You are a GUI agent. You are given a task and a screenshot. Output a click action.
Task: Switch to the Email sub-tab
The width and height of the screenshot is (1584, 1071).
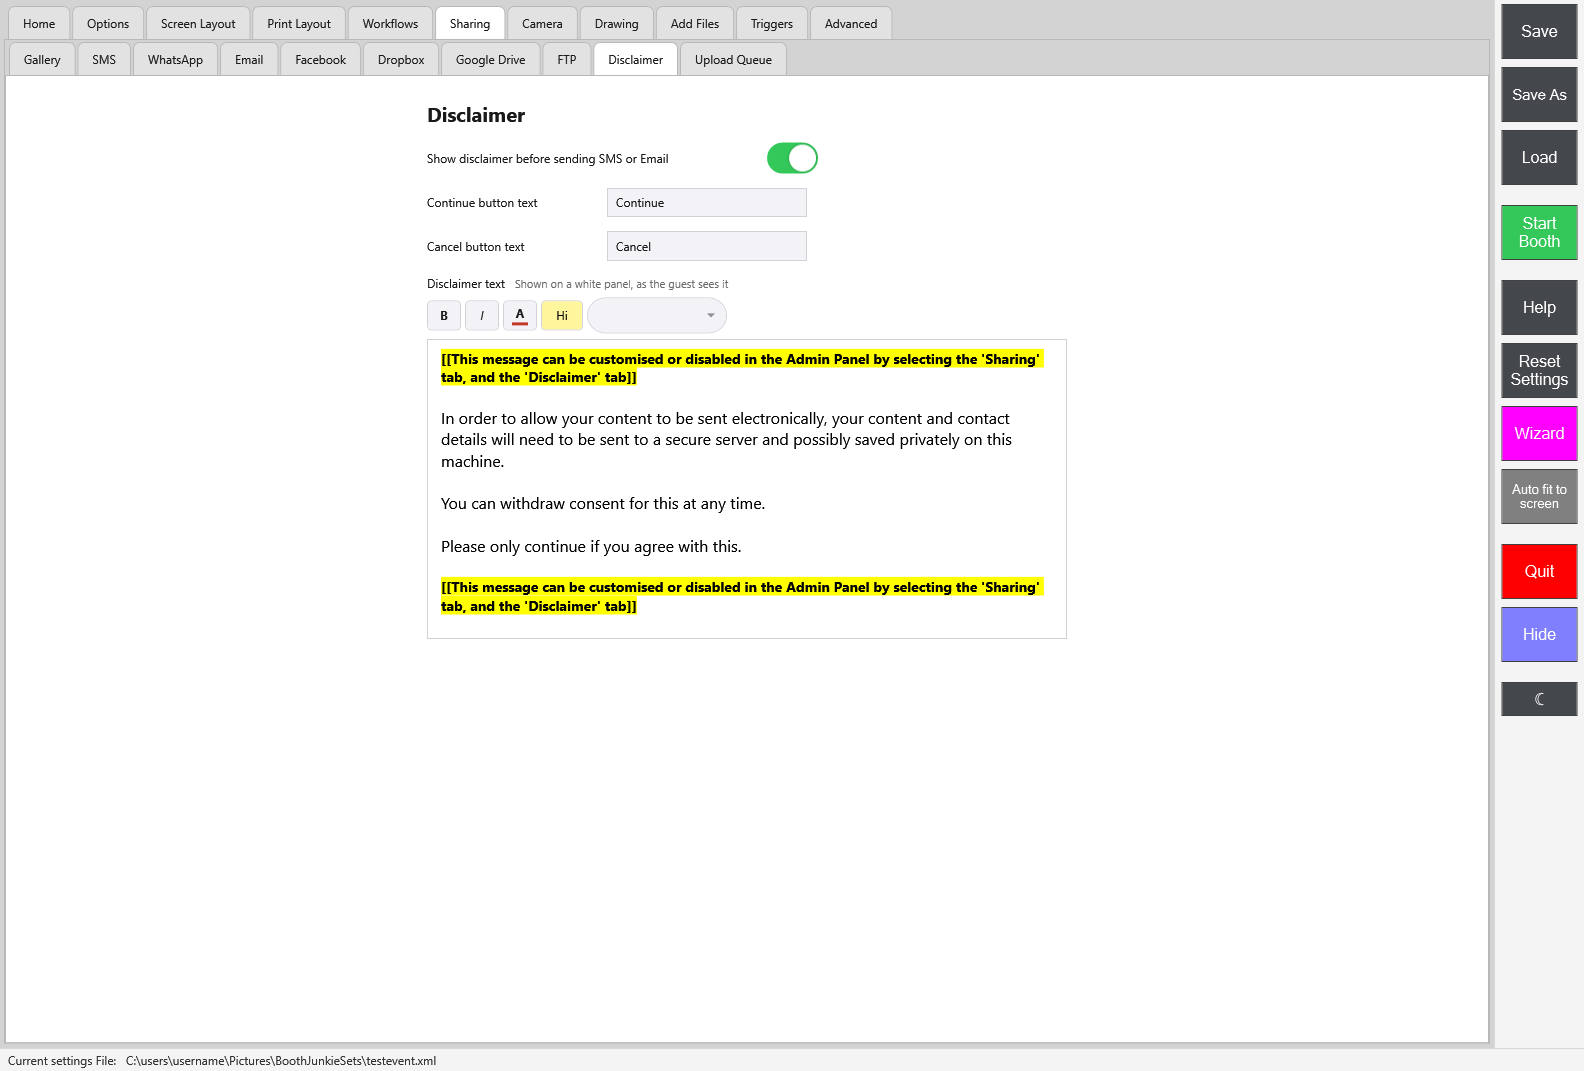click(249, 60)
